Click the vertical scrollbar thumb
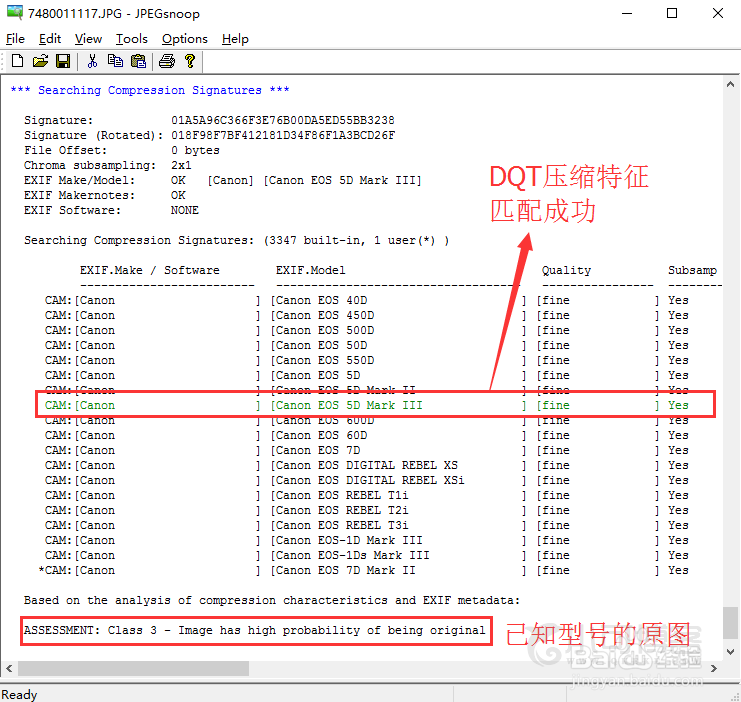Viewport: 741px width, 702px height. [x=730, y=623]
